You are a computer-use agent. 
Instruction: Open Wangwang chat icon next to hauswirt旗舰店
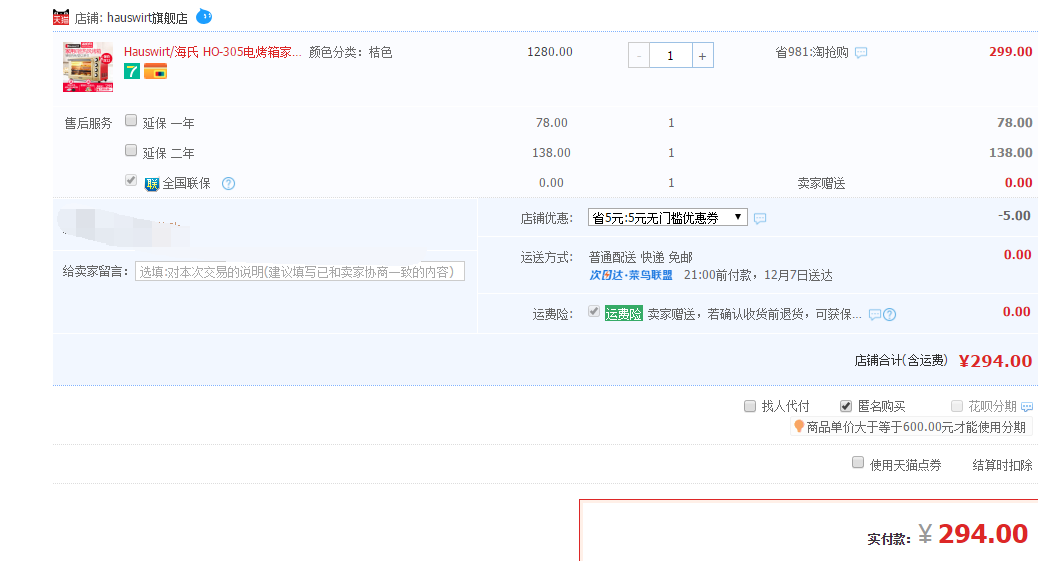click(x=204, y=17)
